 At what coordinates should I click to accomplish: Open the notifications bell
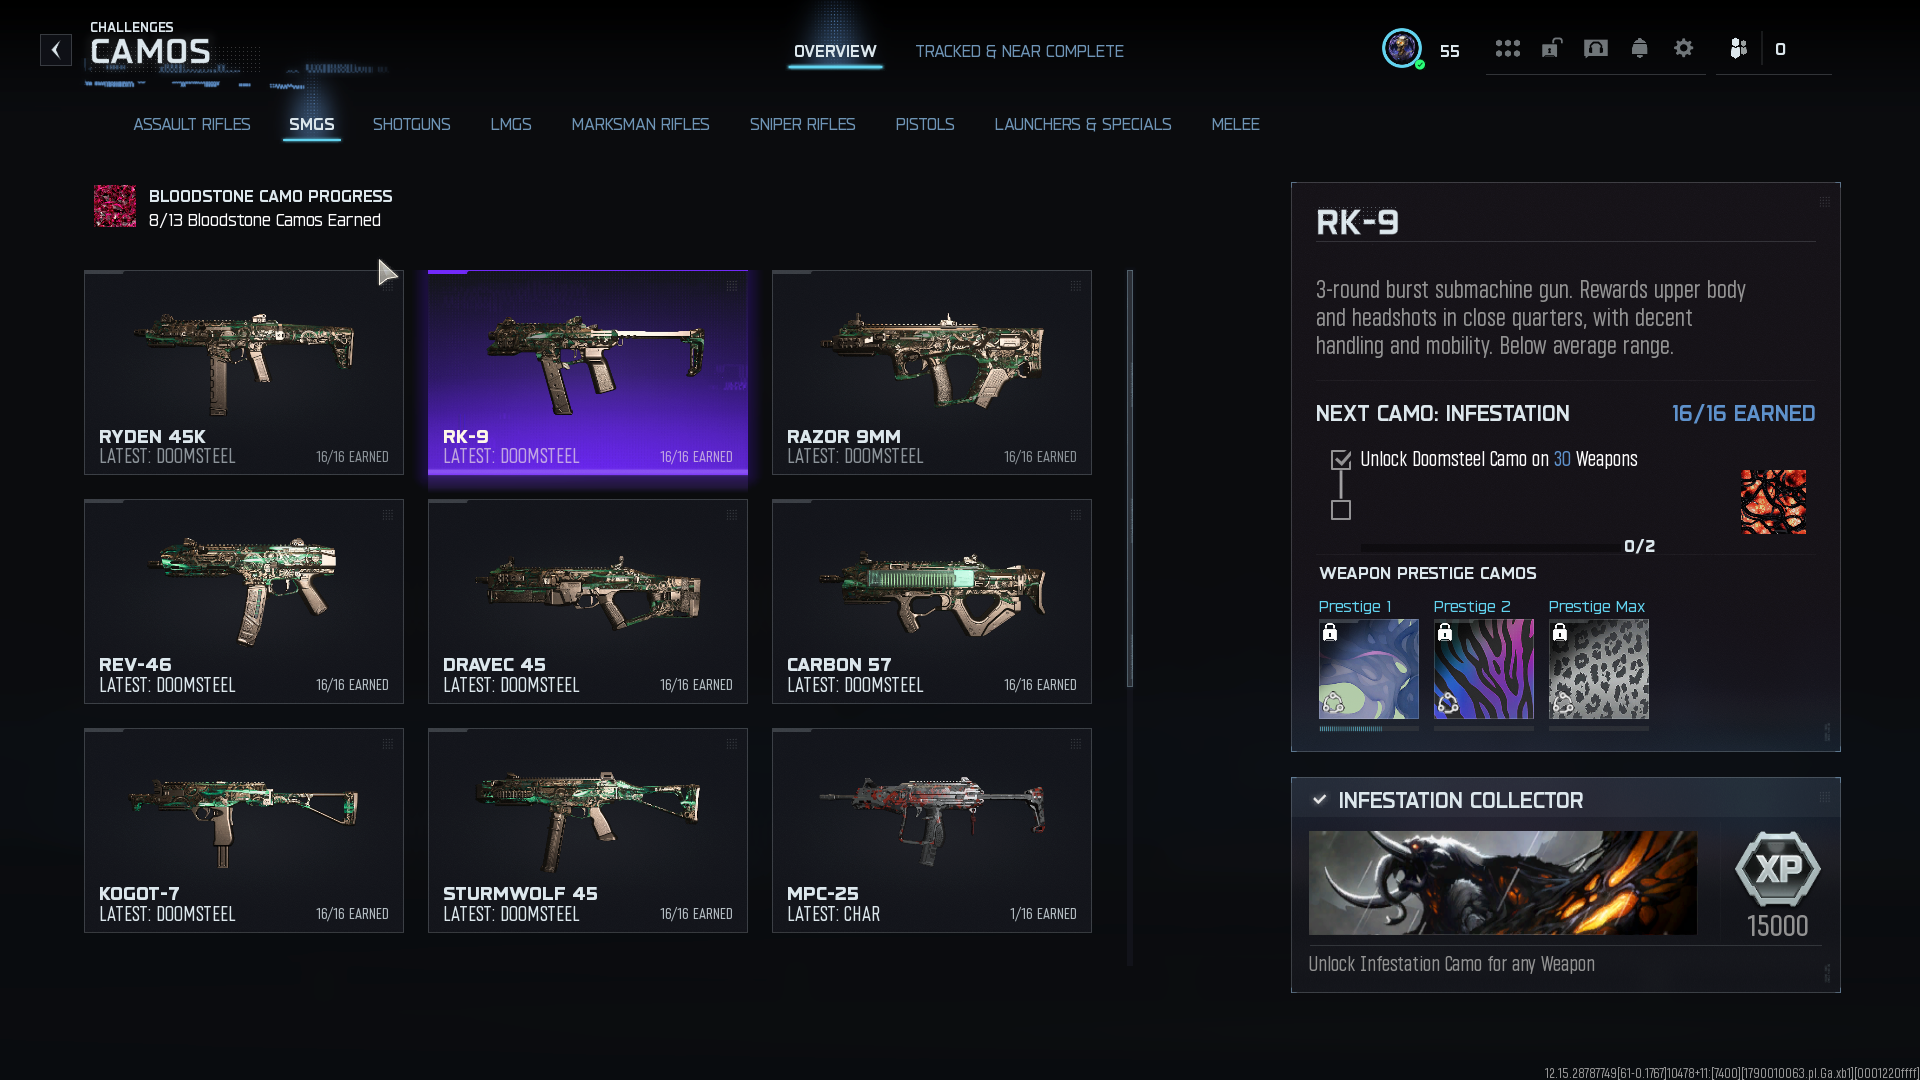click(x=1640, y=48)
